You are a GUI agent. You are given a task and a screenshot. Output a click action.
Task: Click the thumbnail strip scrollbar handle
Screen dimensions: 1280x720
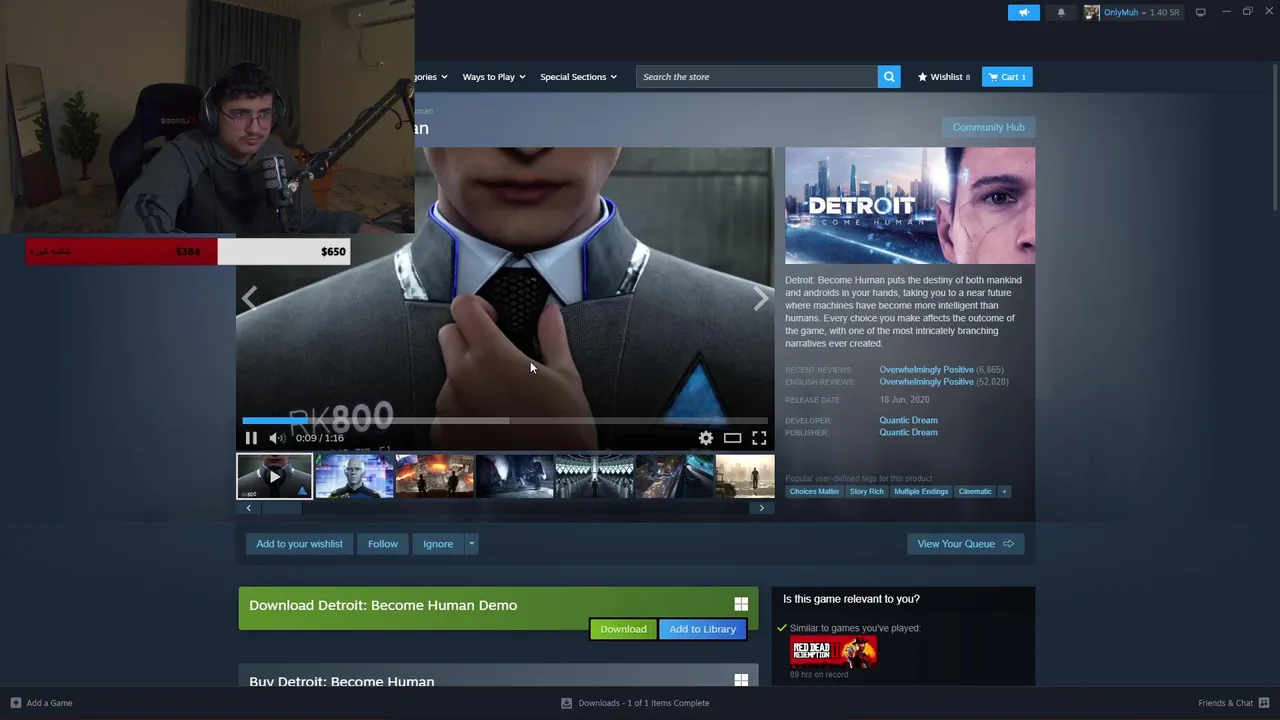click(x=281, y=508)
